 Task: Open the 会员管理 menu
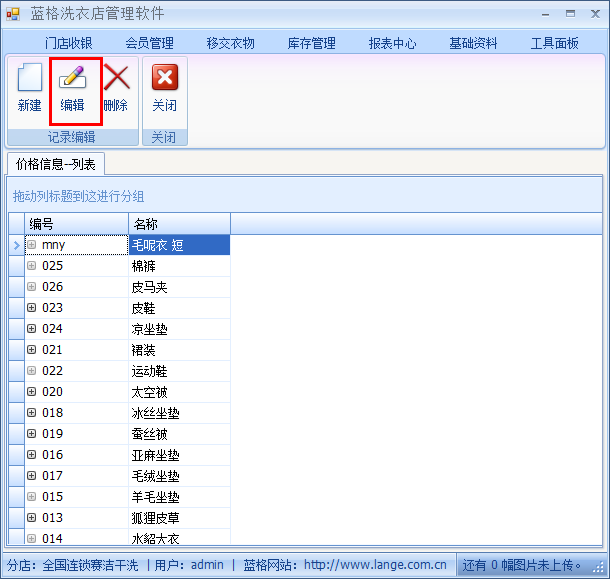149,43
